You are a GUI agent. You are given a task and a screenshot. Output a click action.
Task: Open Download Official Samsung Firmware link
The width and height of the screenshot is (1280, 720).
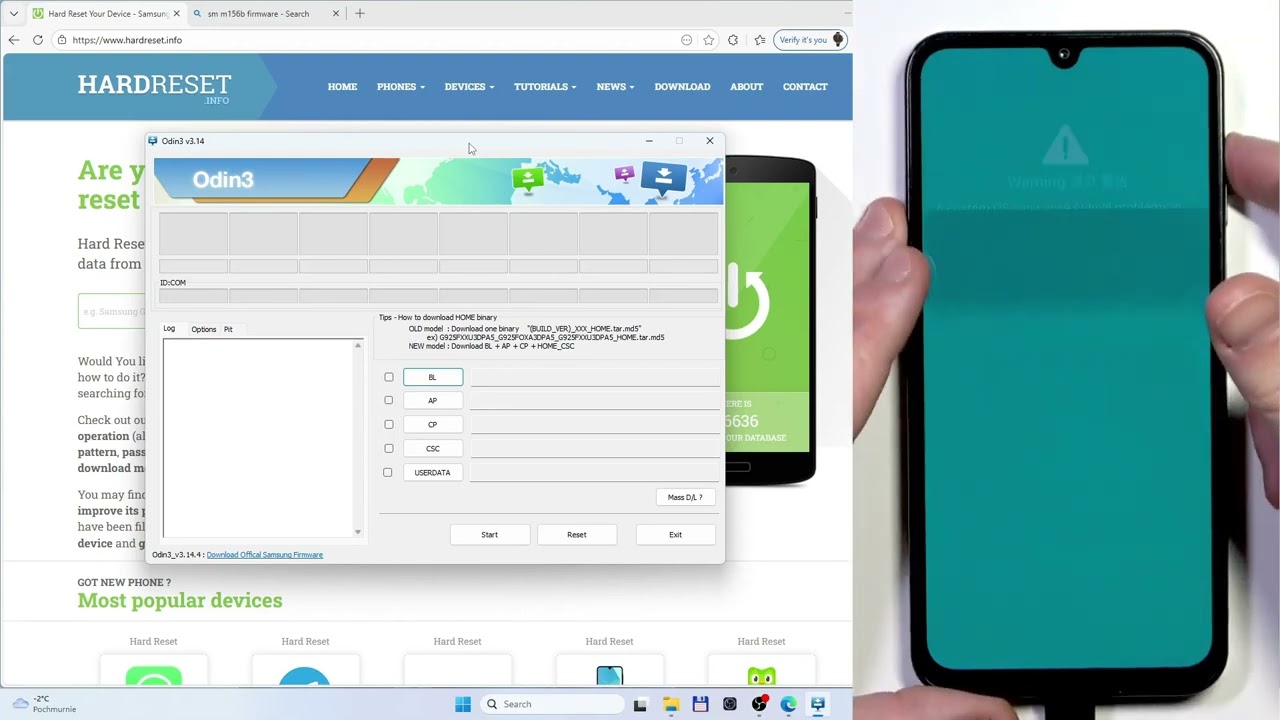tap(264, 555)
